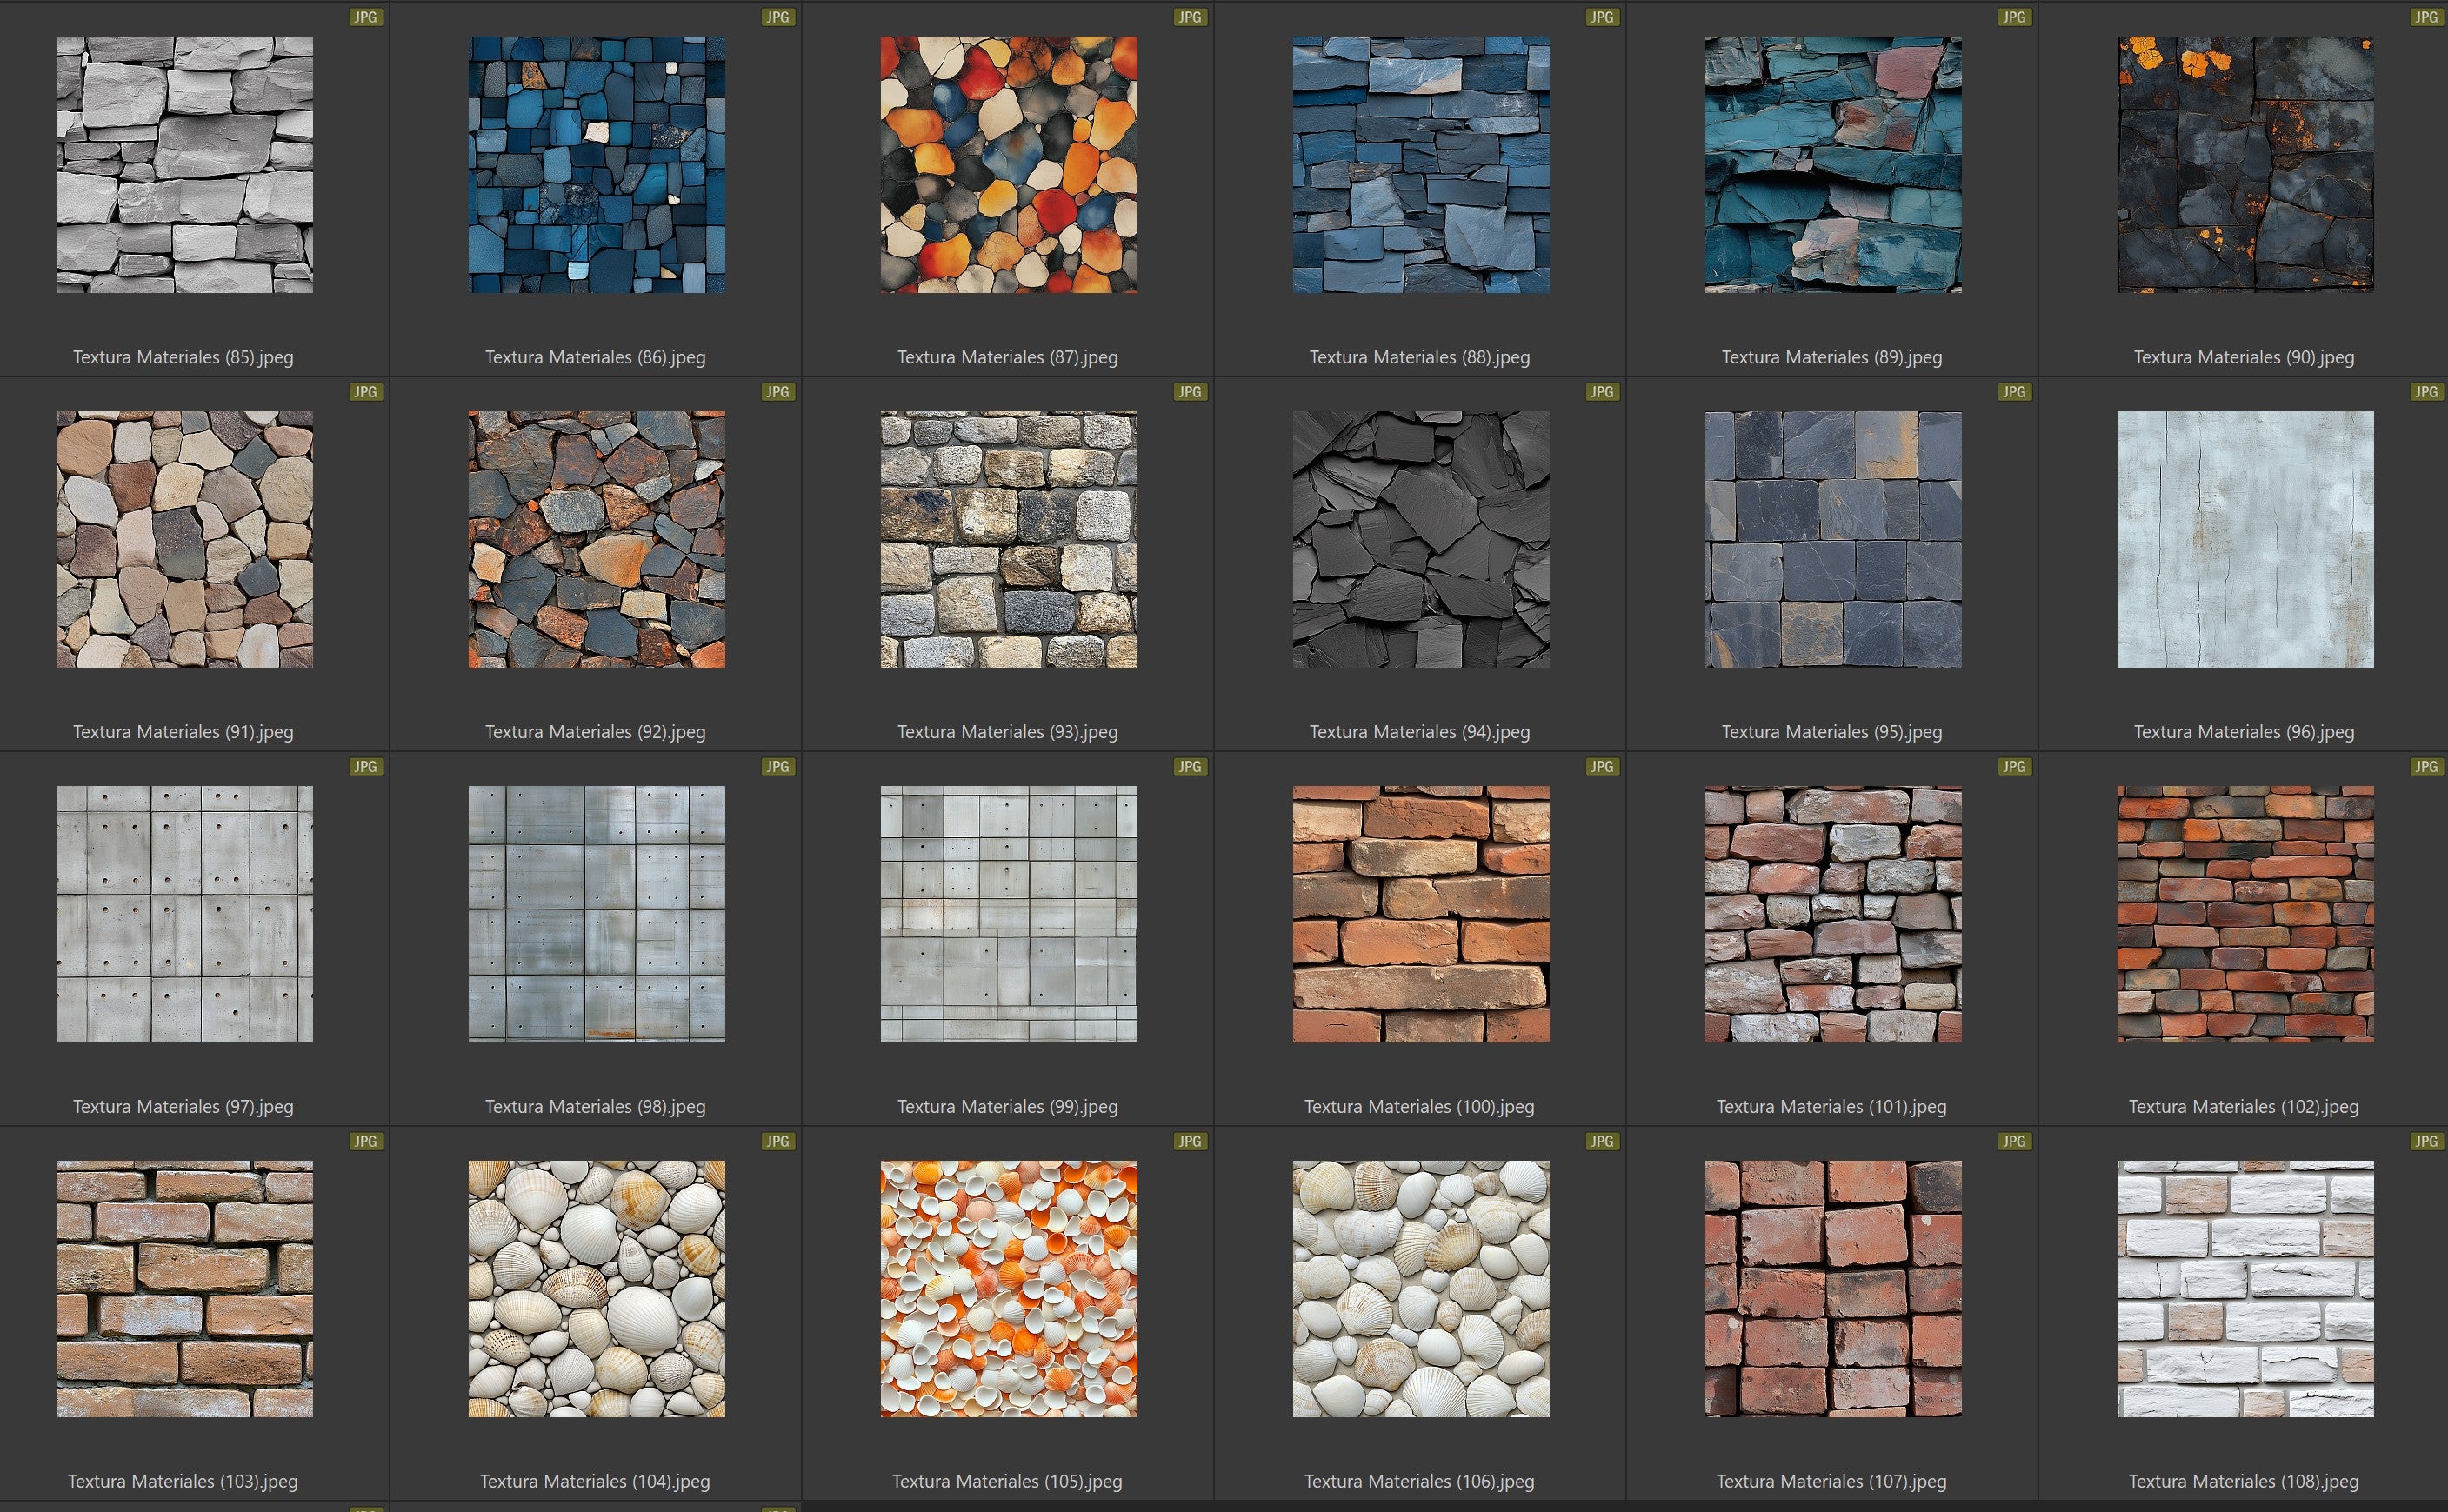
Task: Click the filename Textura Materiales (98).jpeg
Action: click(595, 1107)
